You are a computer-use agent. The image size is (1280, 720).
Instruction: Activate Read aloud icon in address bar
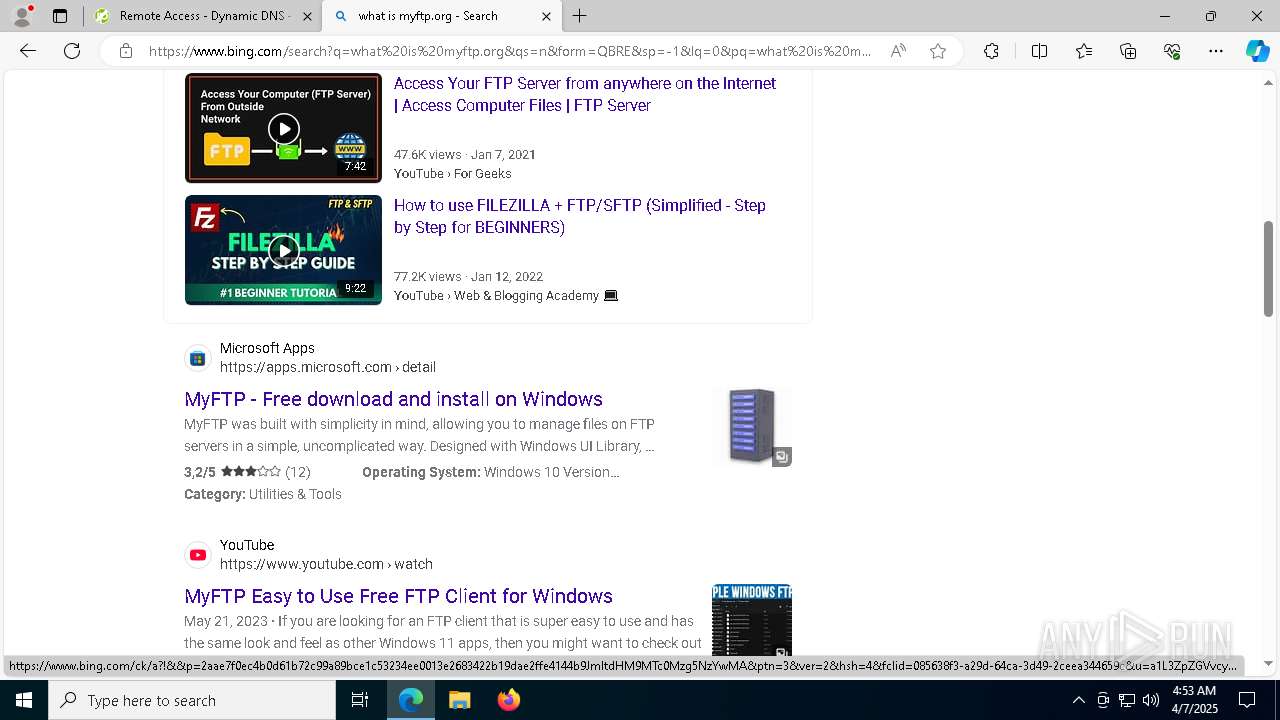tap(898, 51)
